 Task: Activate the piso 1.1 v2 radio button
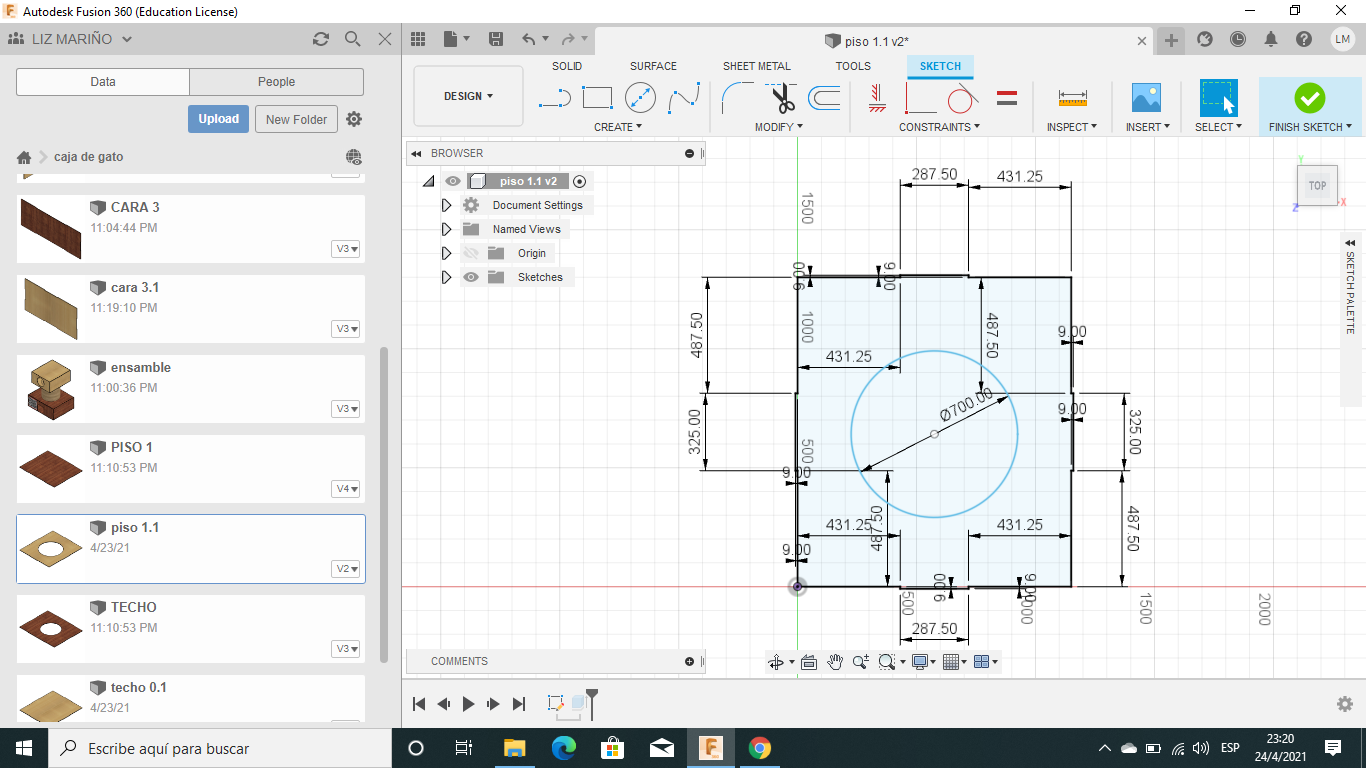[579, 181]
